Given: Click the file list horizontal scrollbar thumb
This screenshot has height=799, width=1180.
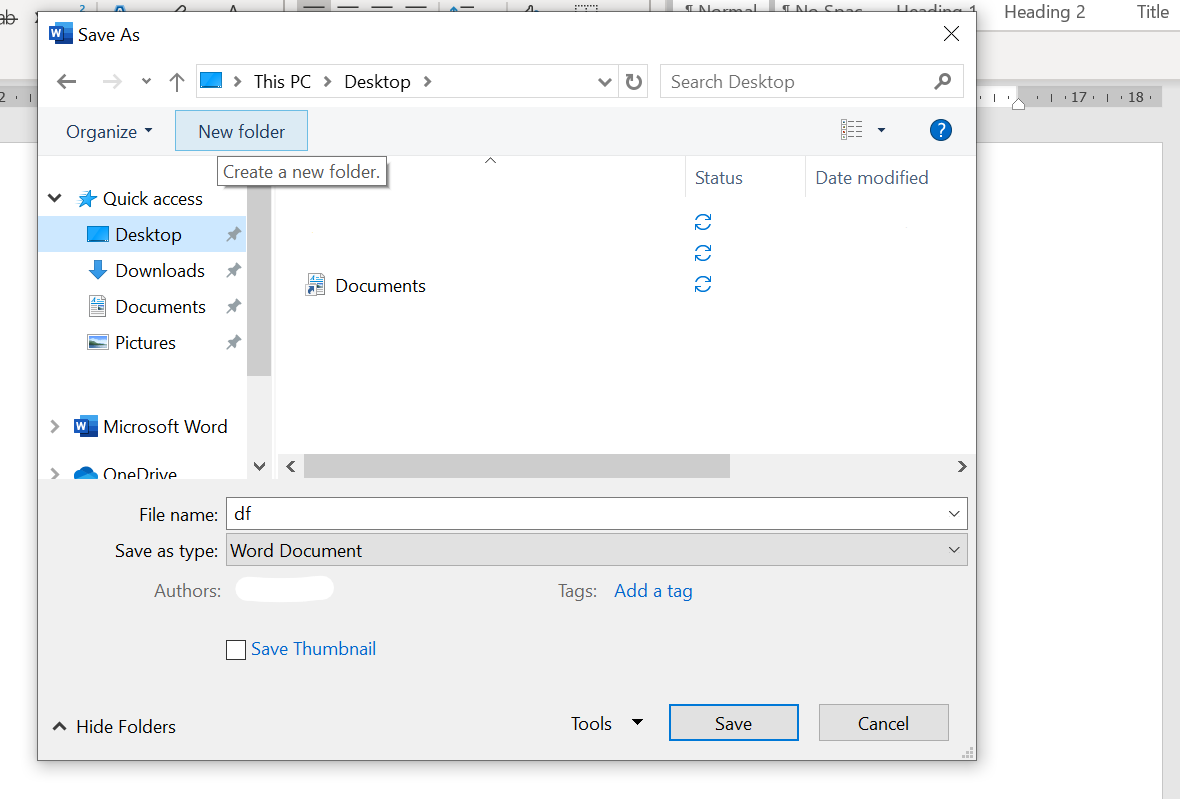Looking at the screenshot, I should pyautogui.click(x=517, y=466).
